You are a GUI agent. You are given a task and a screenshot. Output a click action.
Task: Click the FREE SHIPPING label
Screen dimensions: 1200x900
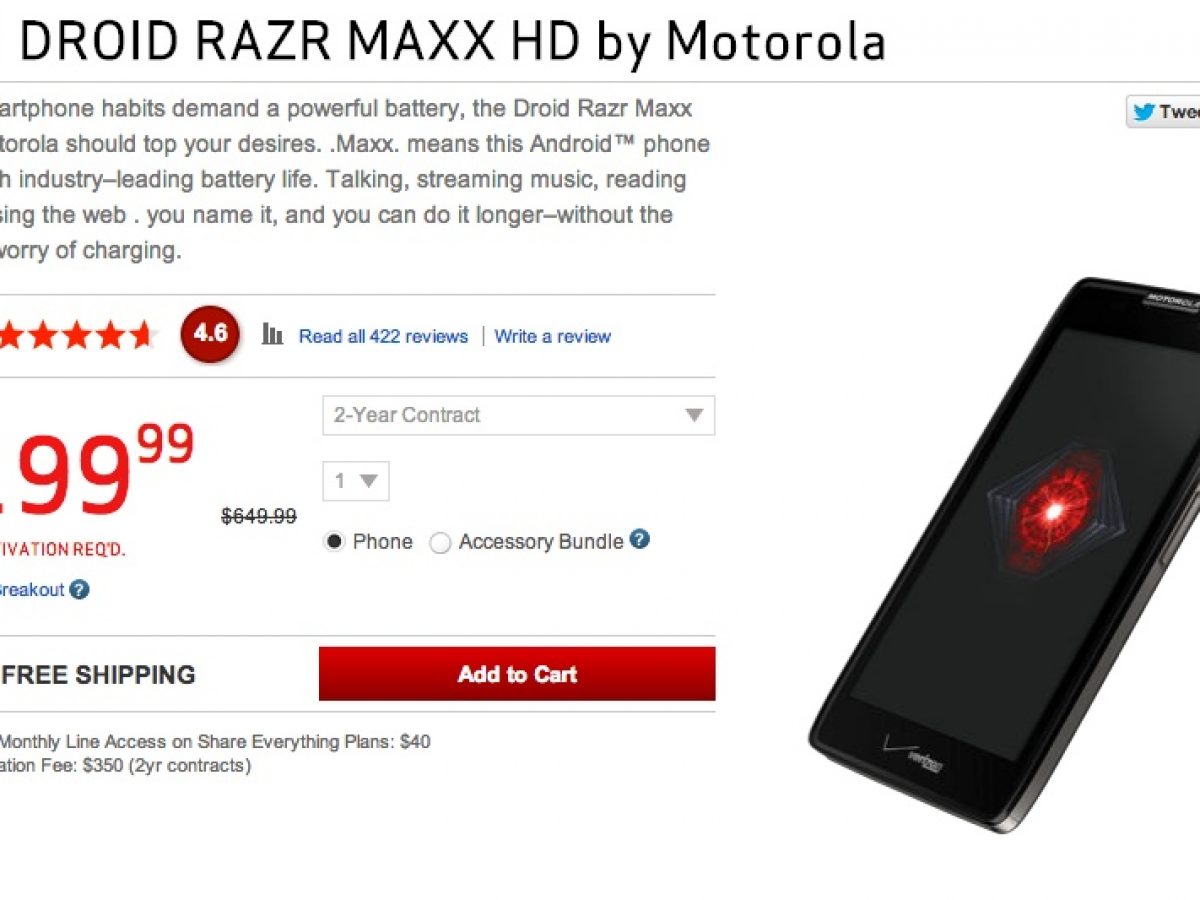pyautogui.click(x=98, y=675)
